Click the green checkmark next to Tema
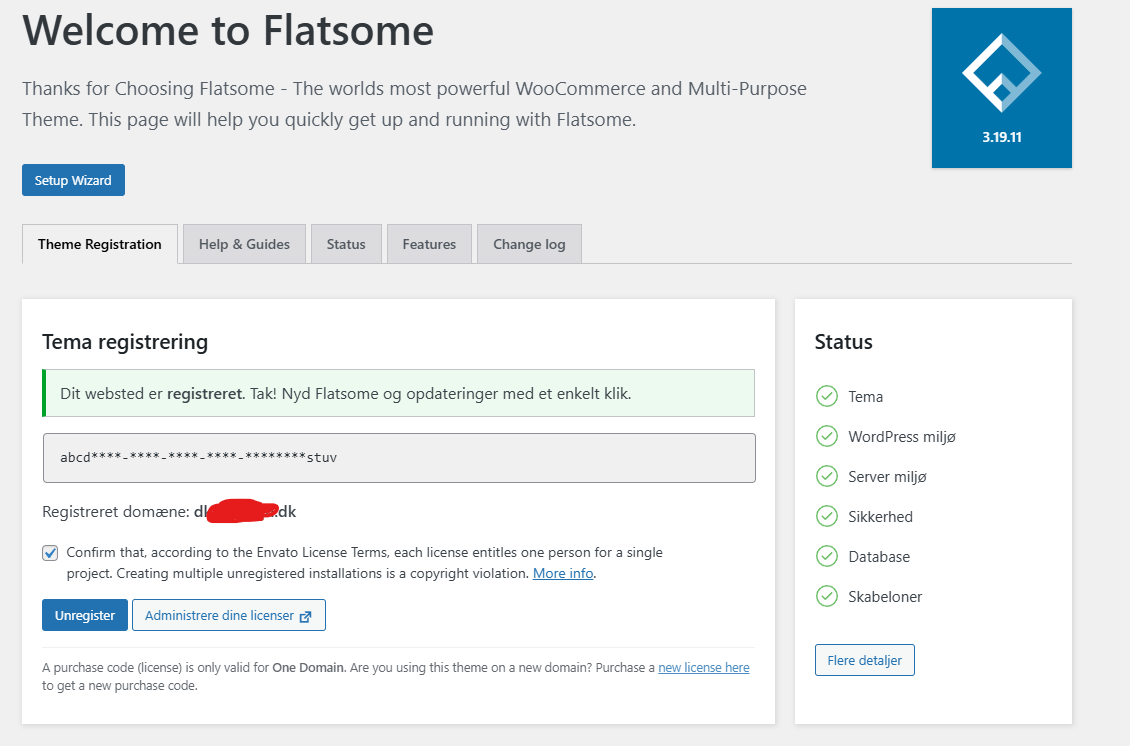1130x746 pixels. click(827, 397)
